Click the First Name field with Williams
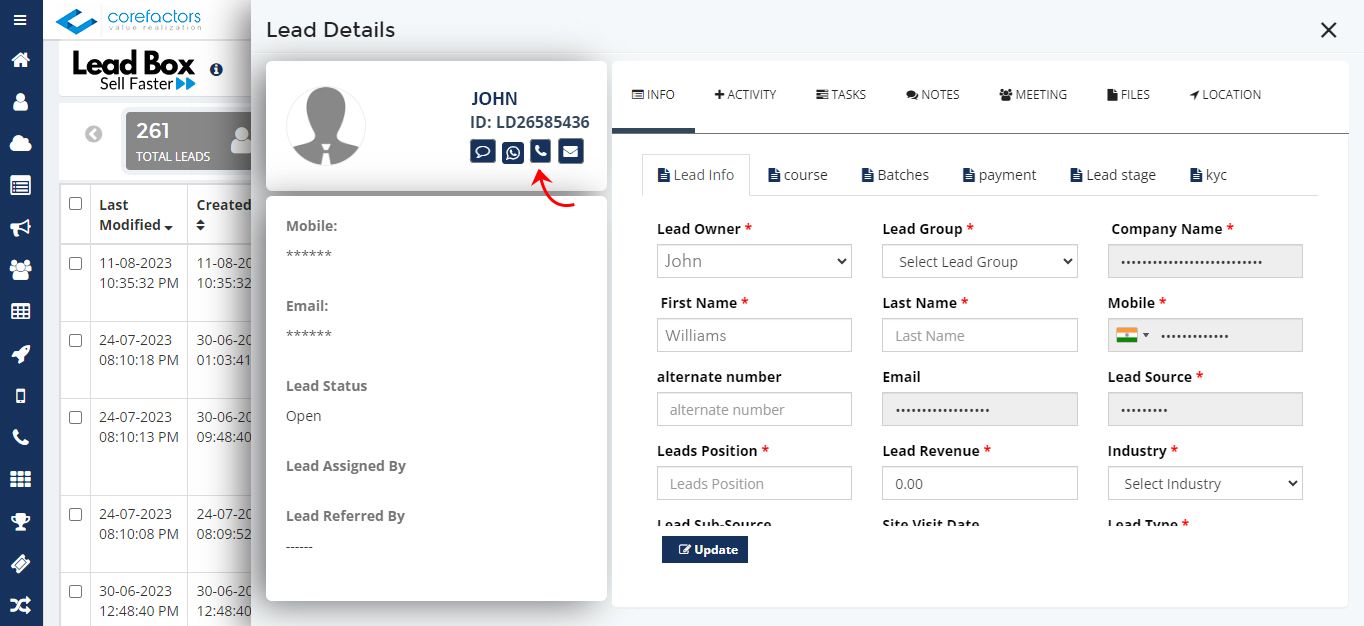 coord(754,335)
